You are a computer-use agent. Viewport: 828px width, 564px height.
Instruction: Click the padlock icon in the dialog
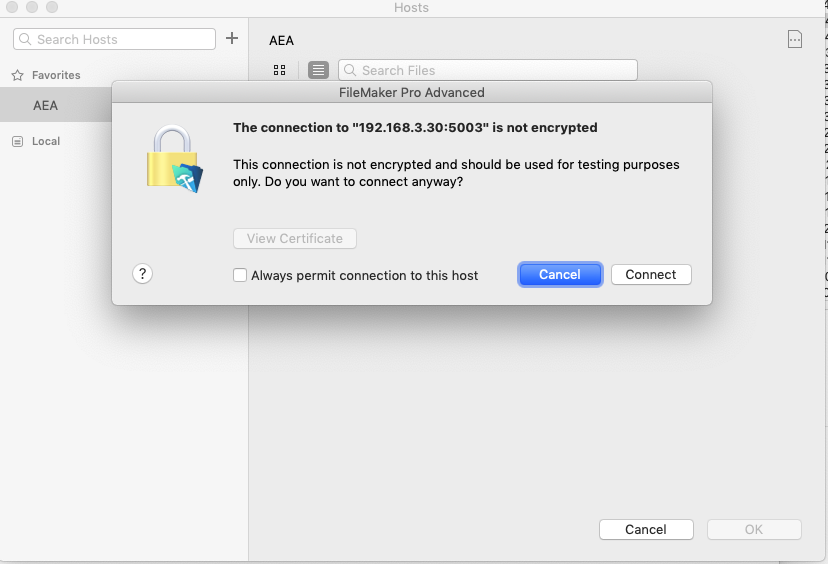(173, 158)
